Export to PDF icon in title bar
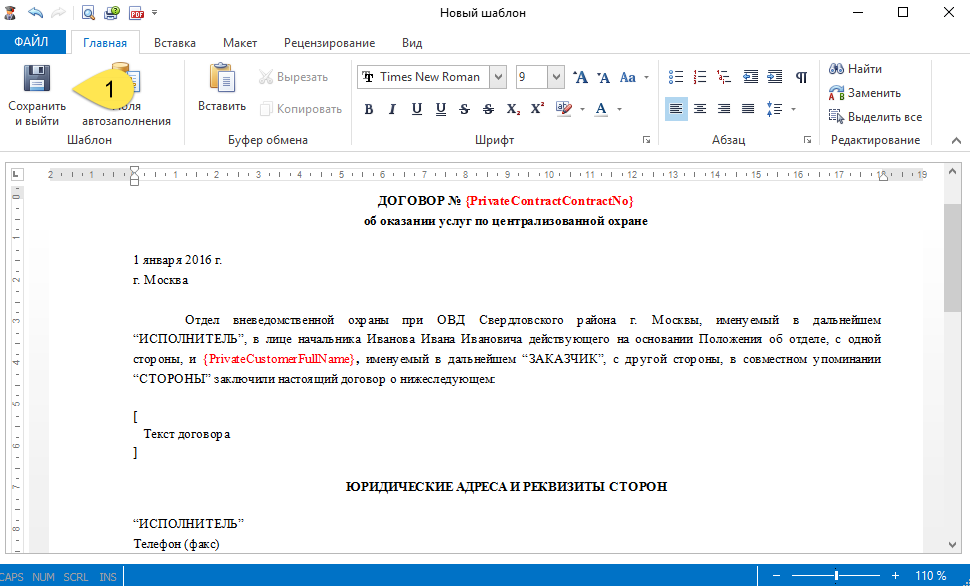Image resolution: width=970 pixels, height=586 pixels. pyautogui.click(x=136, y=12)
